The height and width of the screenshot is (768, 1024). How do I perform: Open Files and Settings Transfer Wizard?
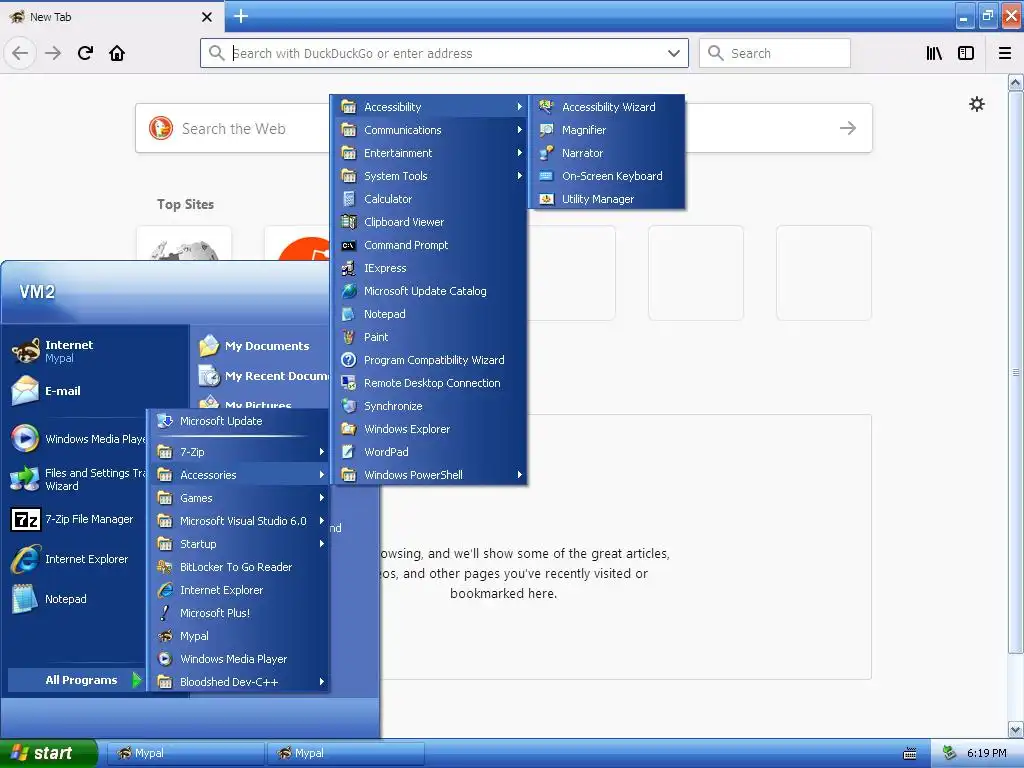78,479
